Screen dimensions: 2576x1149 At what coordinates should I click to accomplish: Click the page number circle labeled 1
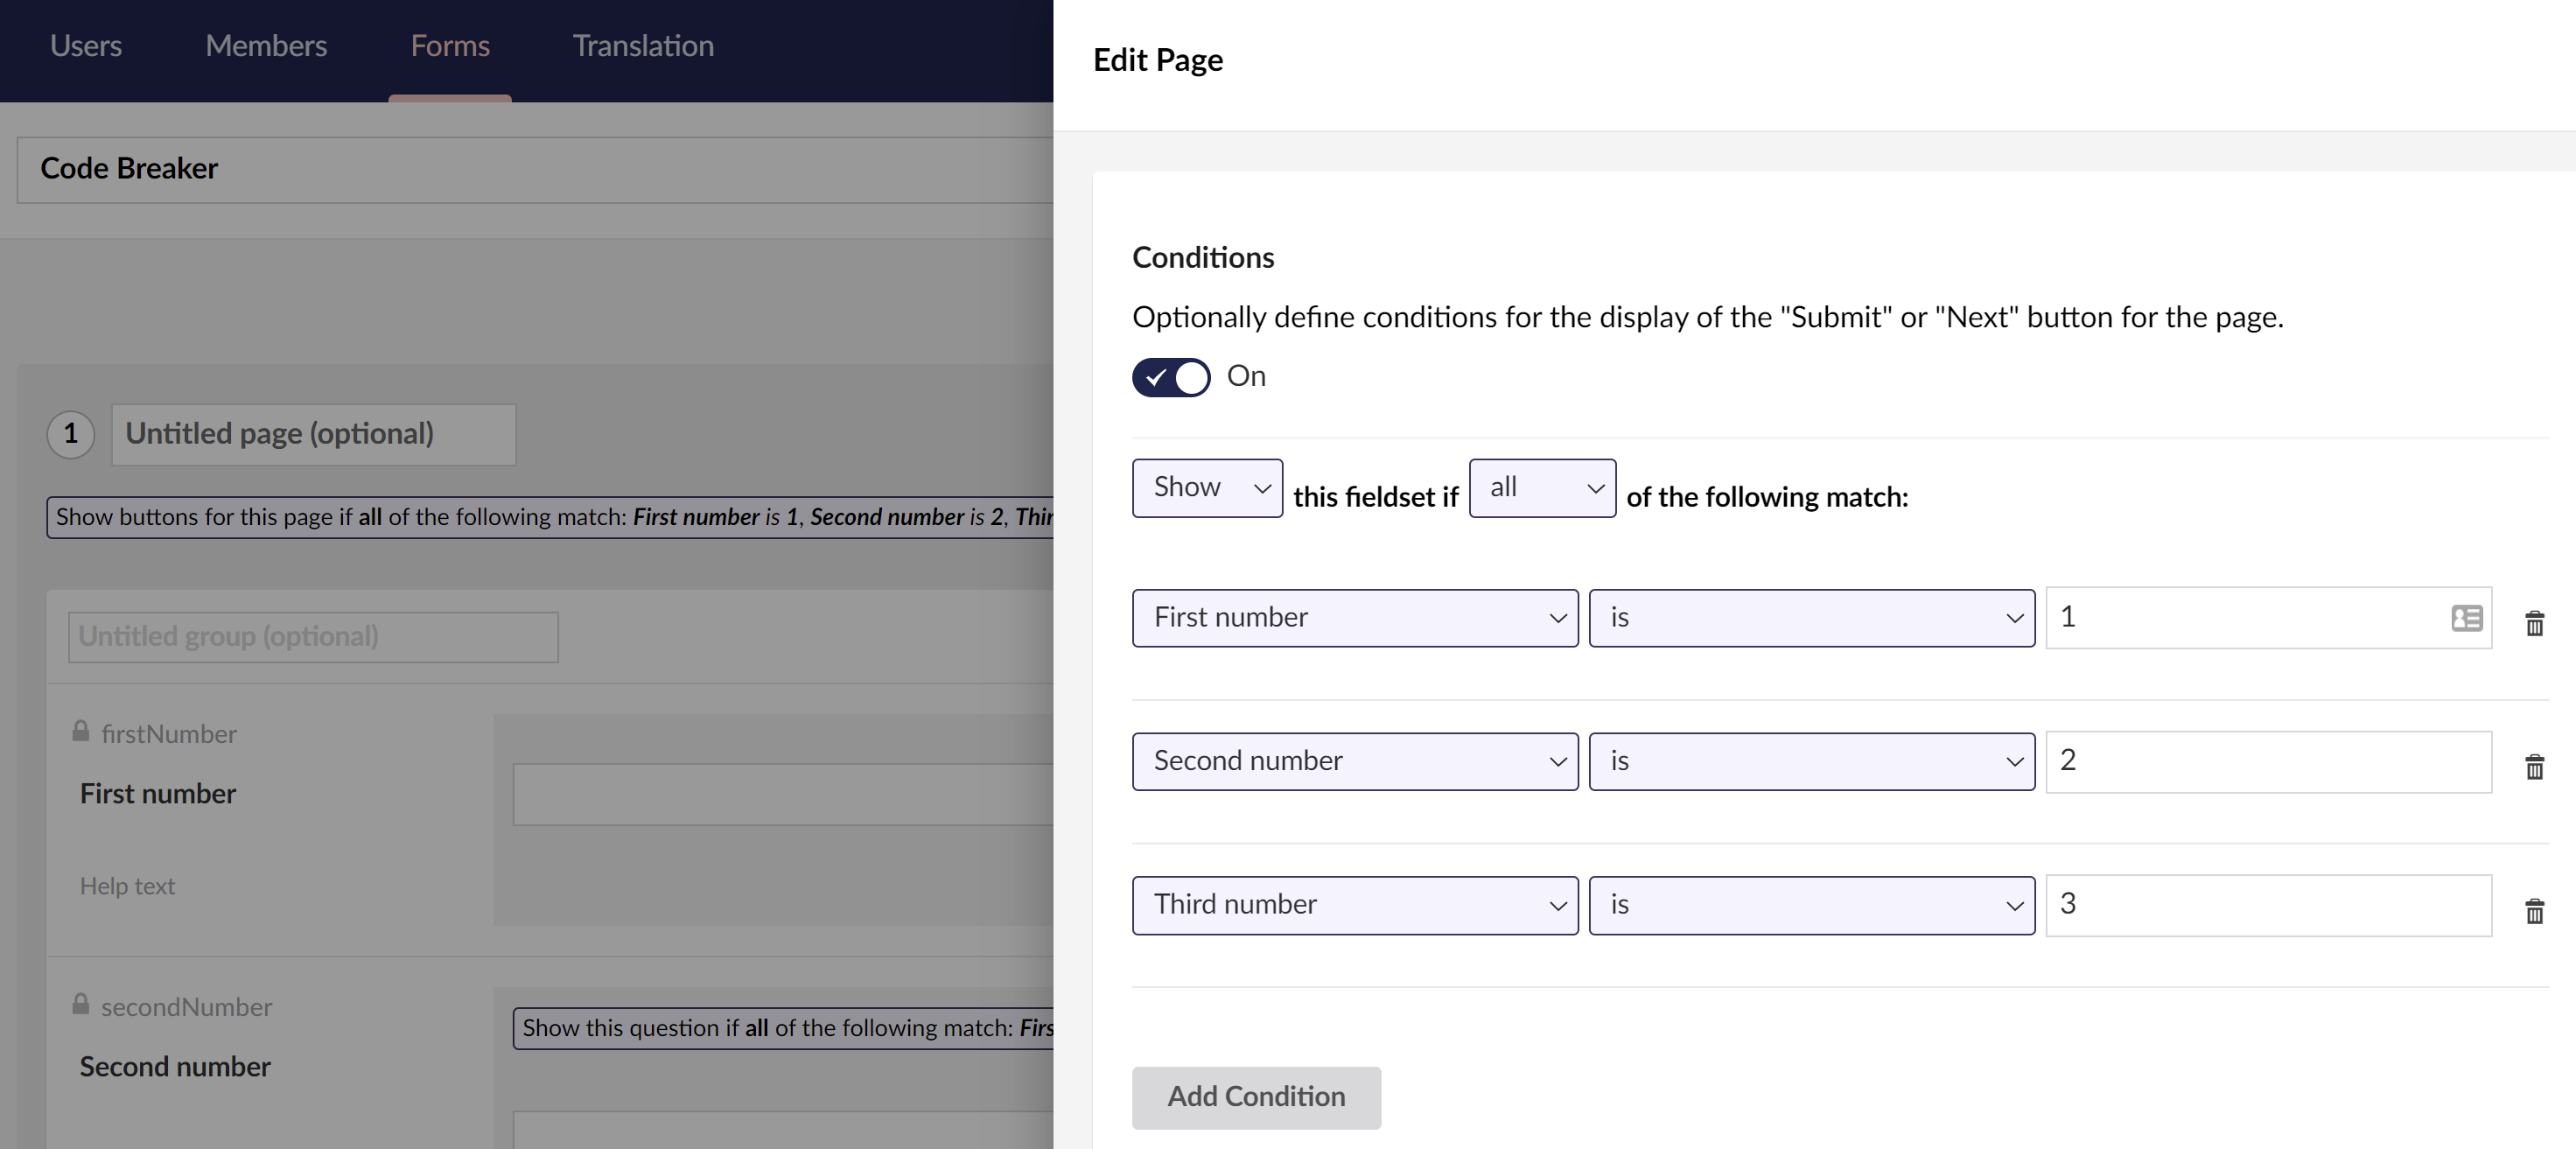click(71, 434)
